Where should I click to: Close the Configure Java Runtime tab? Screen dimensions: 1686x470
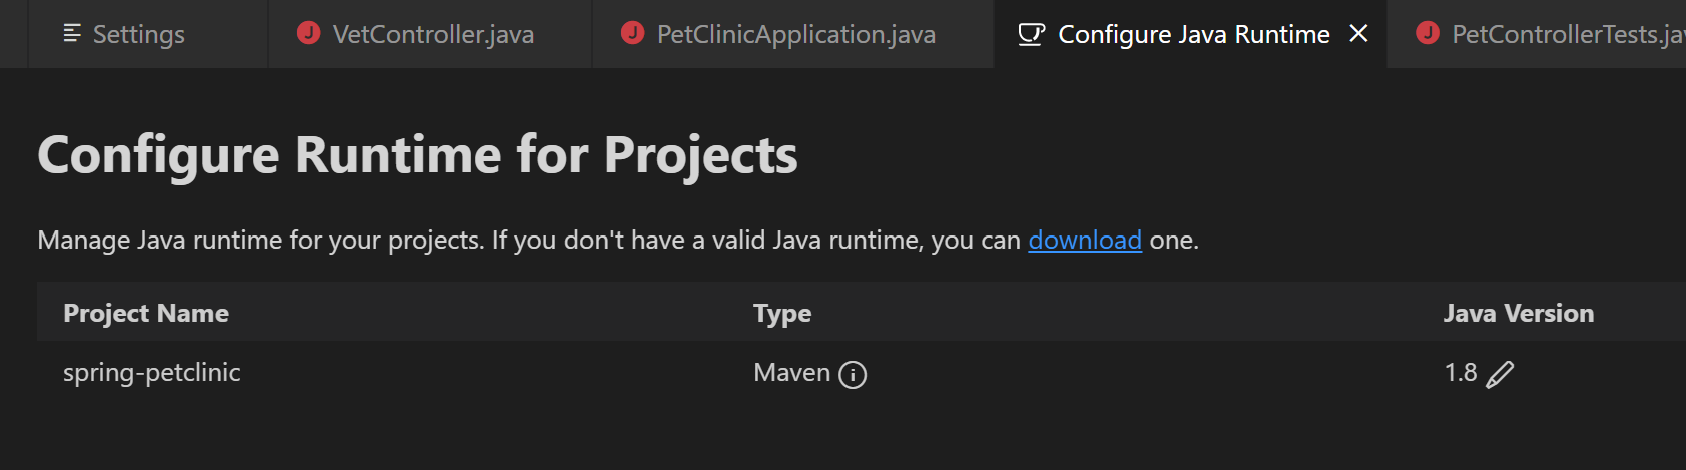[x=1358, y=34]
